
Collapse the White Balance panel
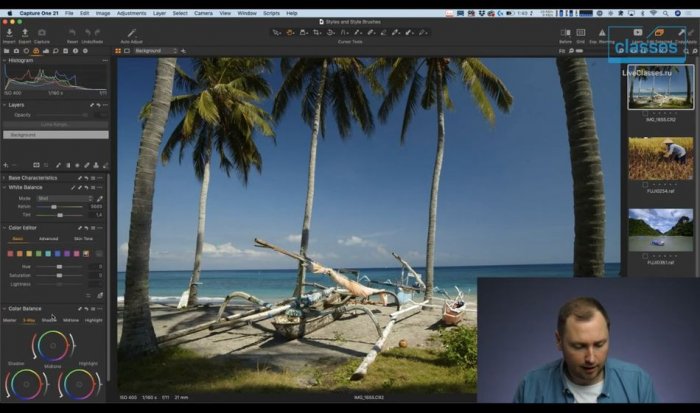pos(4,188)
